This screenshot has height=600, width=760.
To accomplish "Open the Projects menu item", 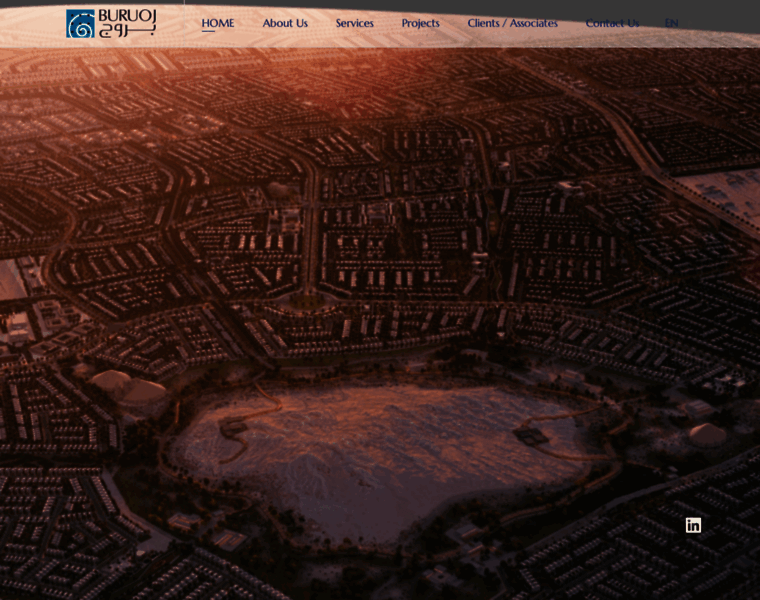I will tap(420, 23).
